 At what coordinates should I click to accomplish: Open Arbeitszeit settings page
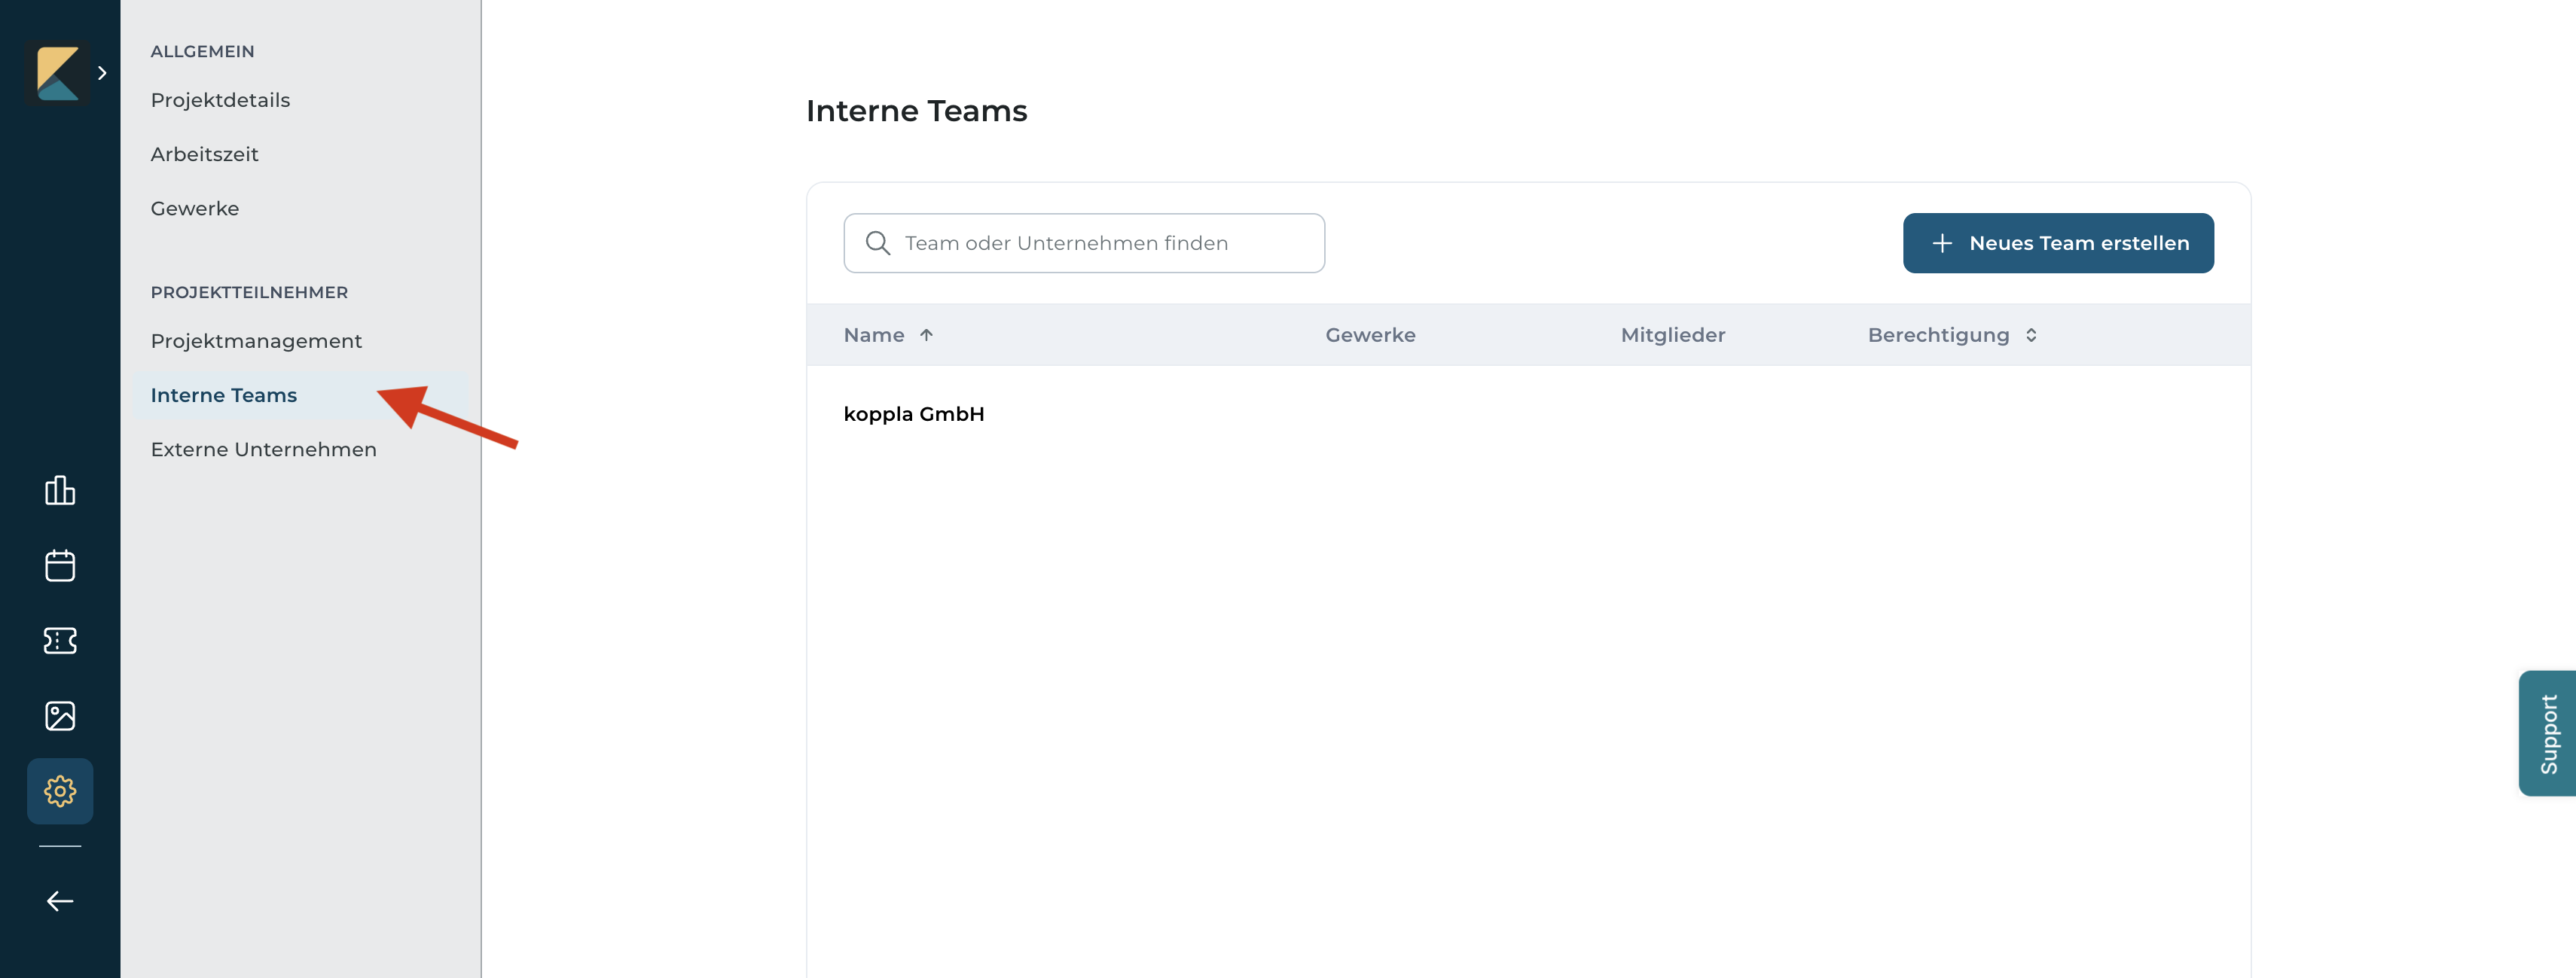click(x=204, y=154)
